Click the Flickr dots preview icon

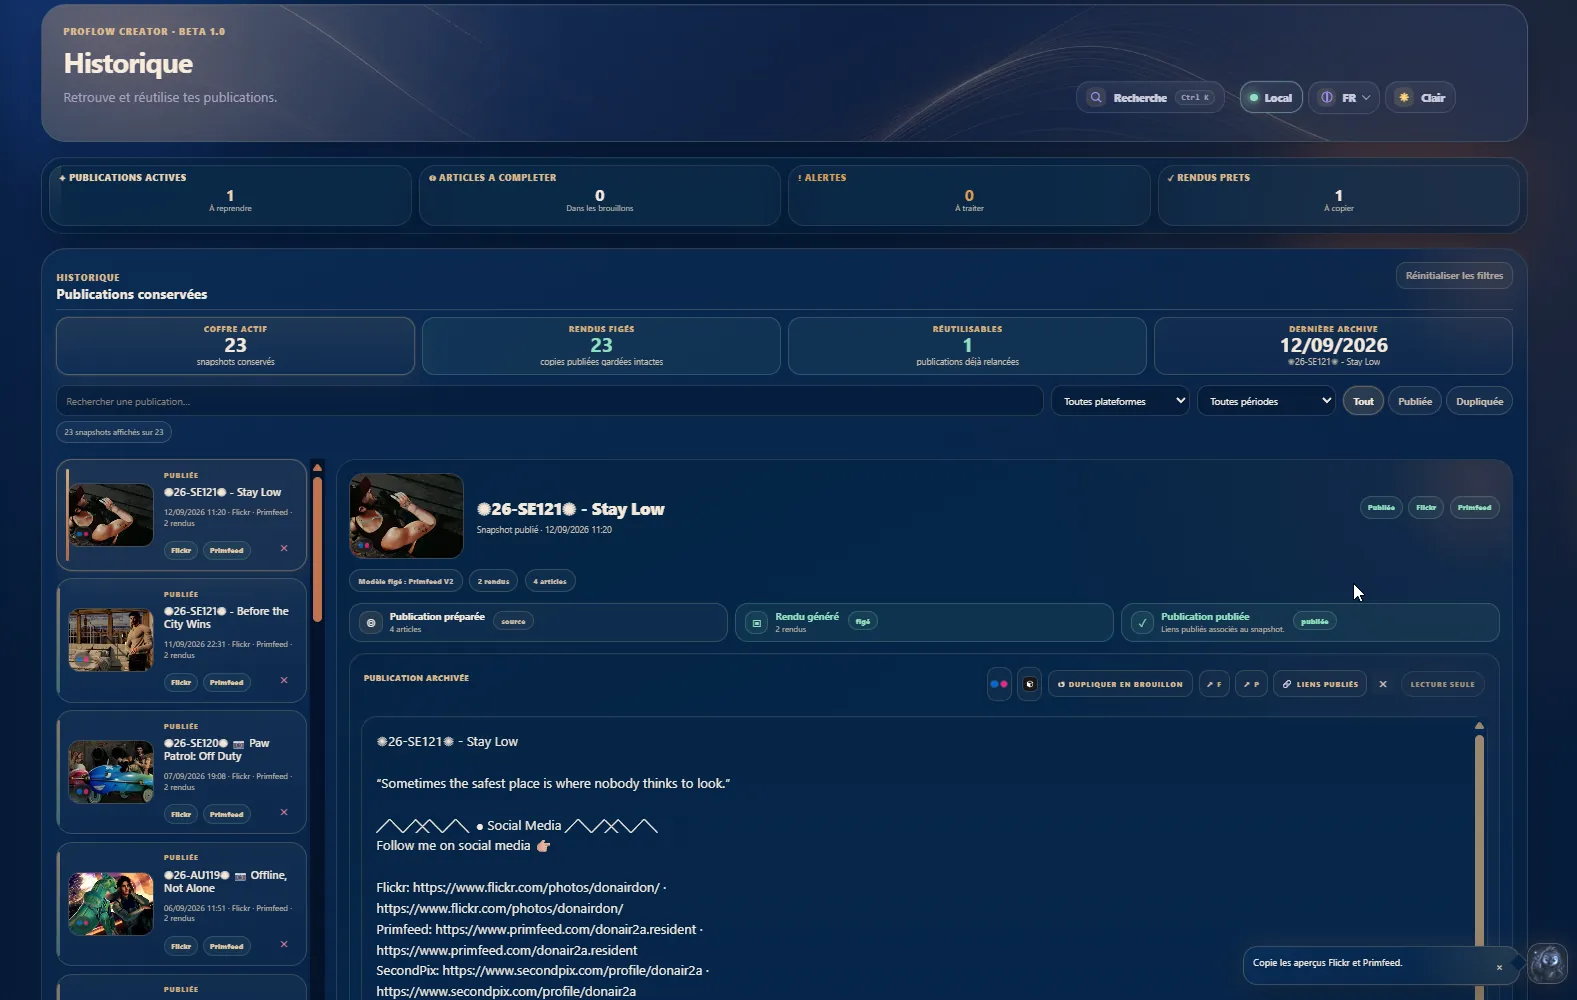[x=999, y=684]
